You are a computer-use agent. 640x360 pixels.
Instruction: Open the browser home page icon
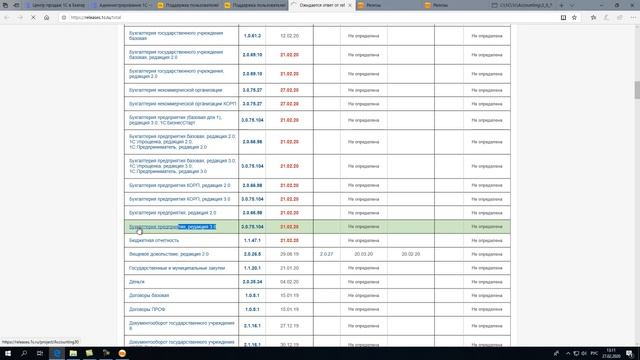[x=47, y=18]
